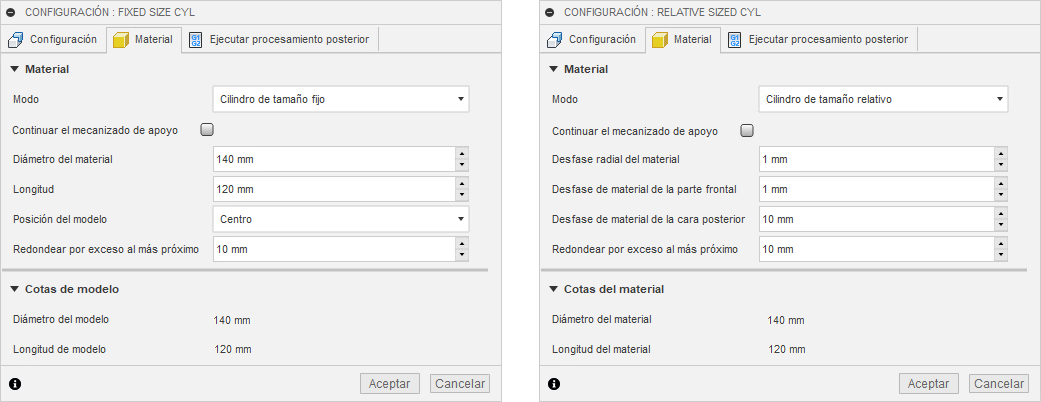Toggle 'Continuar el mecanizado de apoyo' in the fixed-size dialog
1041x402 pixels.
[207, 129]
